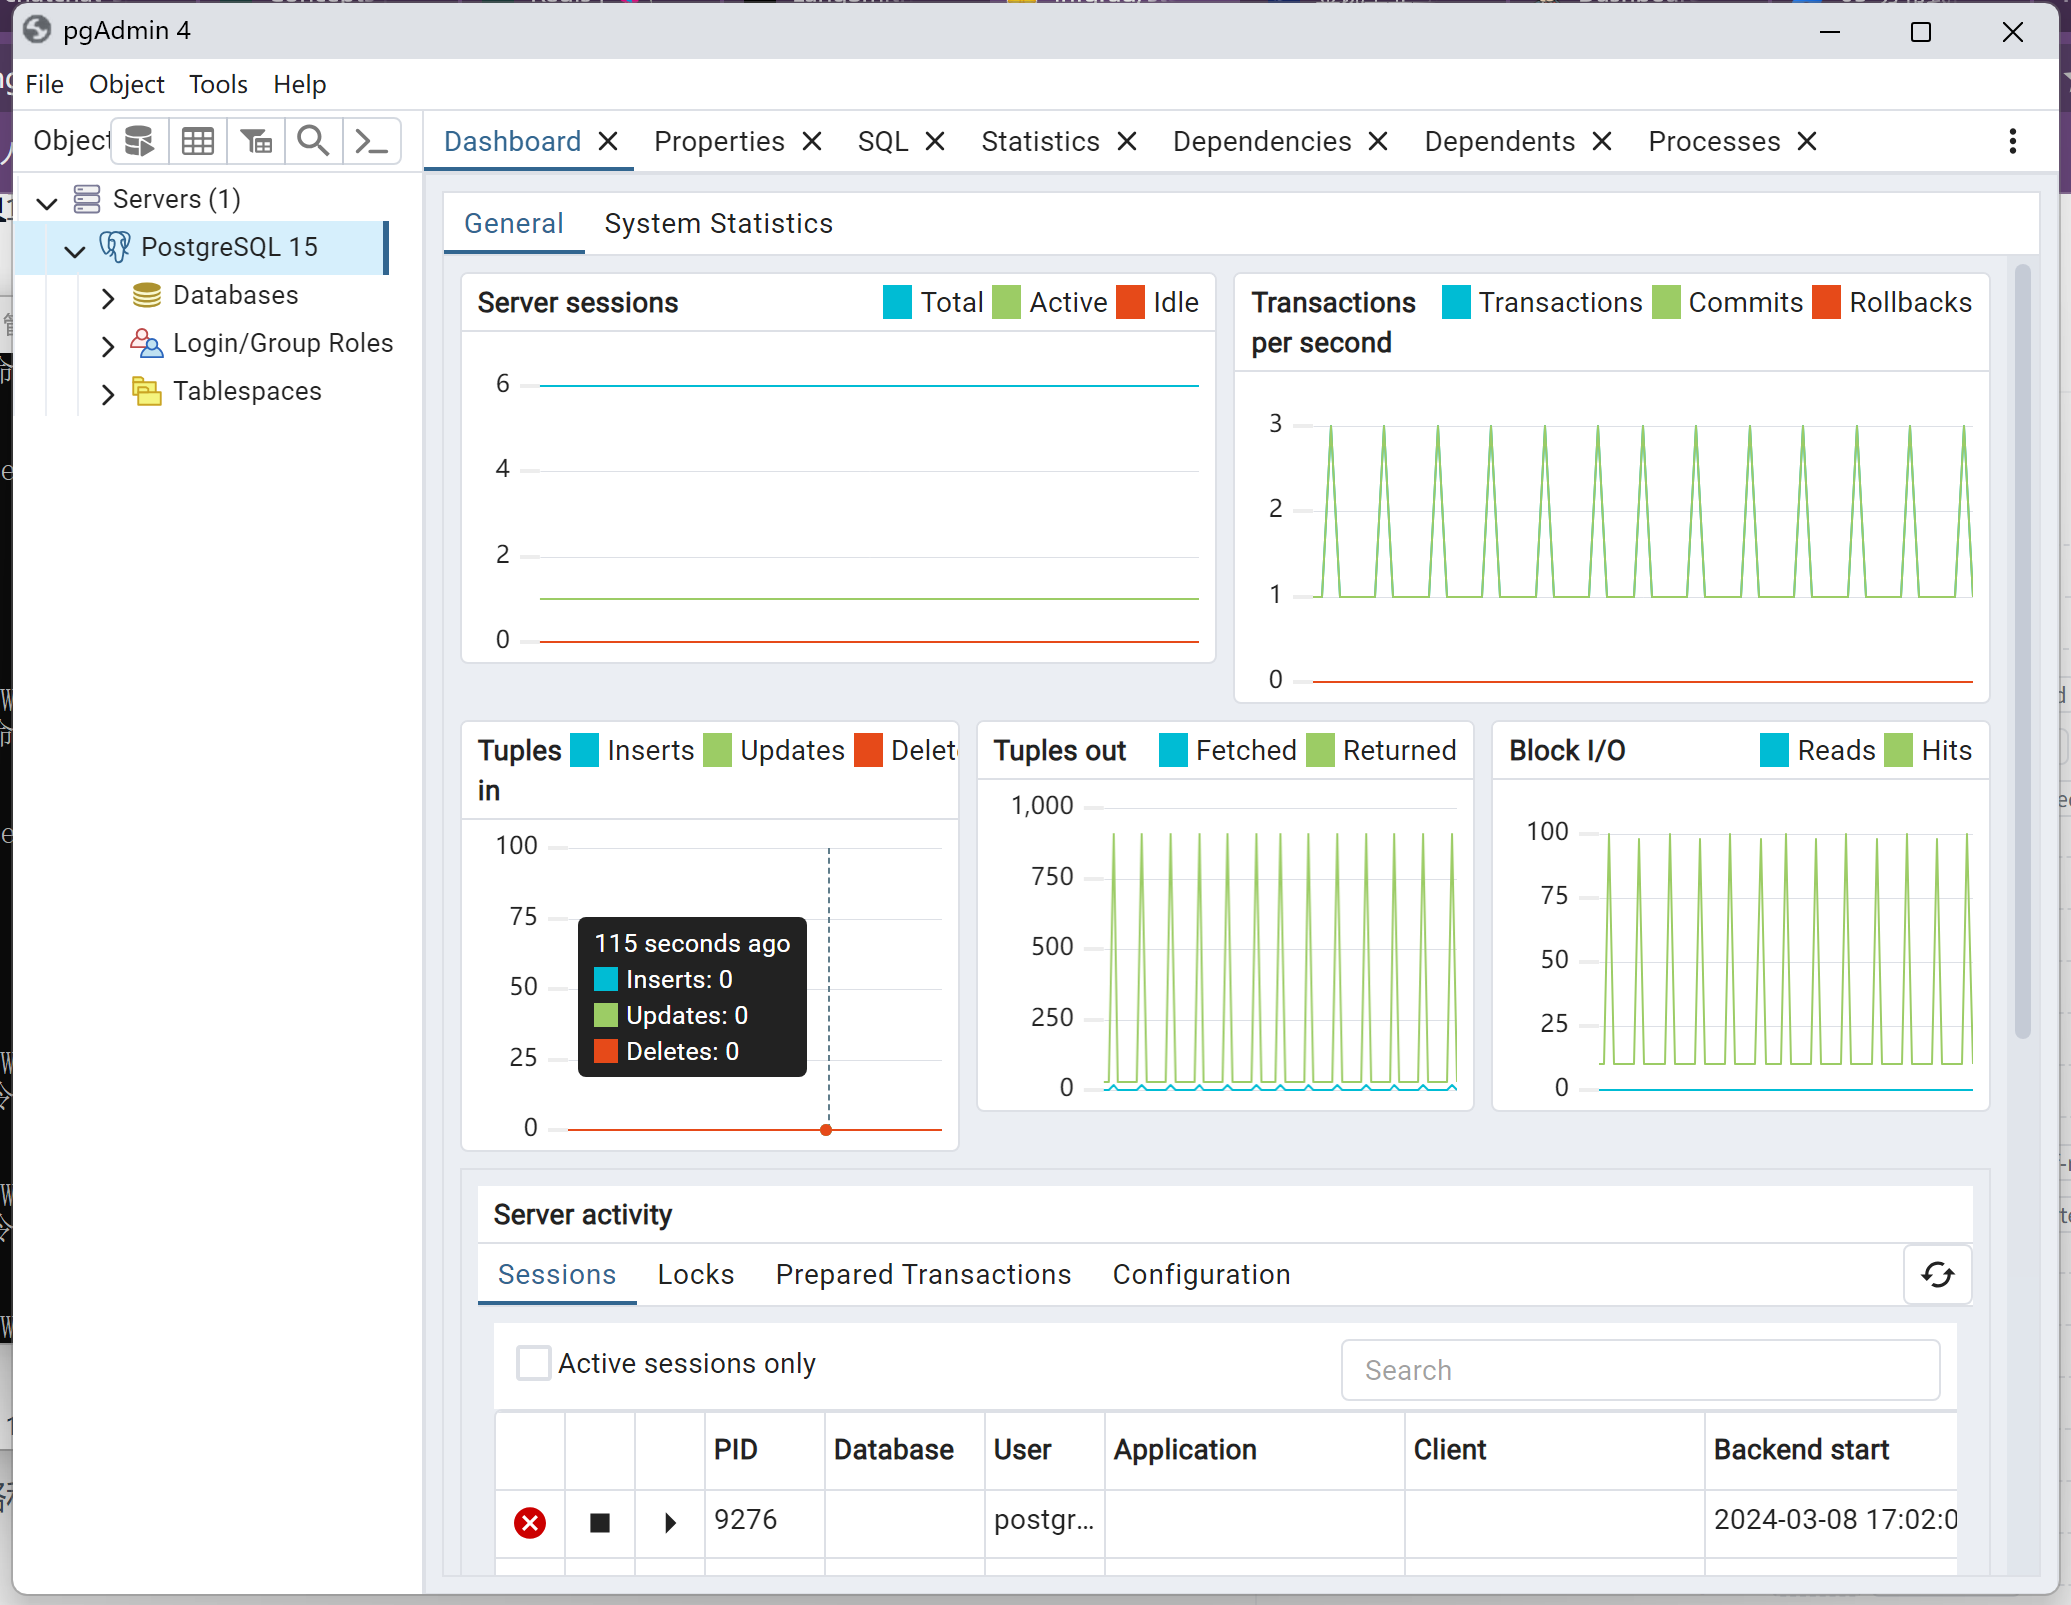2071x1605 pixels.
Task: Close the Processes tab
Action: [x=1807, y=141]
